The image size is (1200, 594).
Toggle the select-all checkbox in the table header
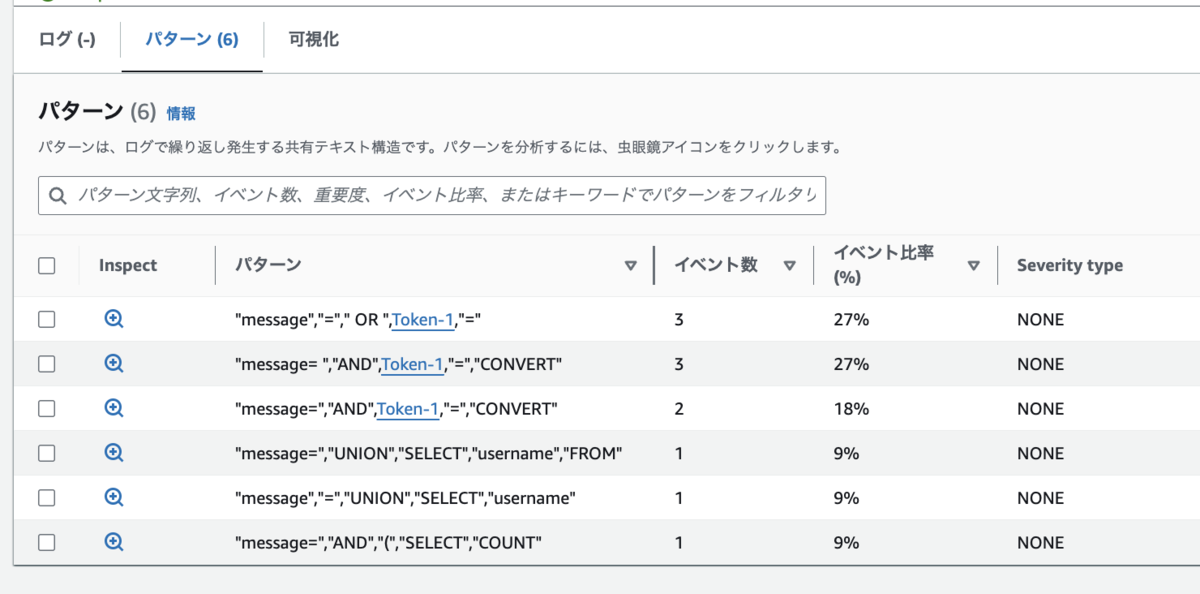[46, 265]
